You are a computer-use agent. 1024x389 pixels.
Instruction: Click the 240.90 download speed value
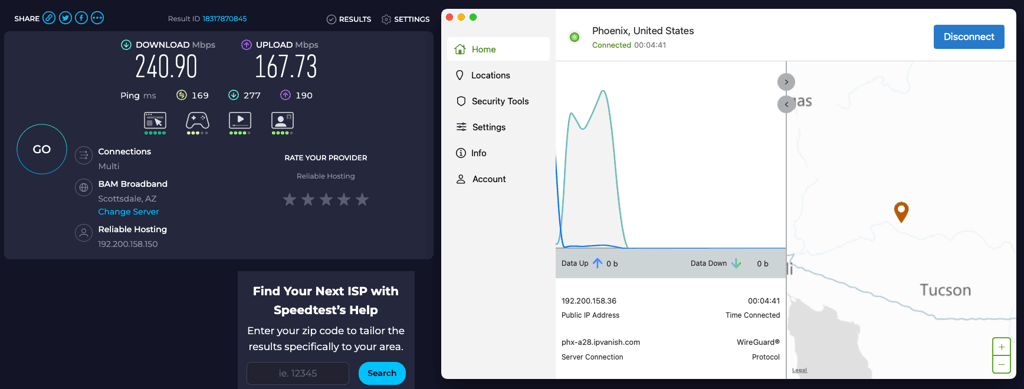[x=166, y=67]
